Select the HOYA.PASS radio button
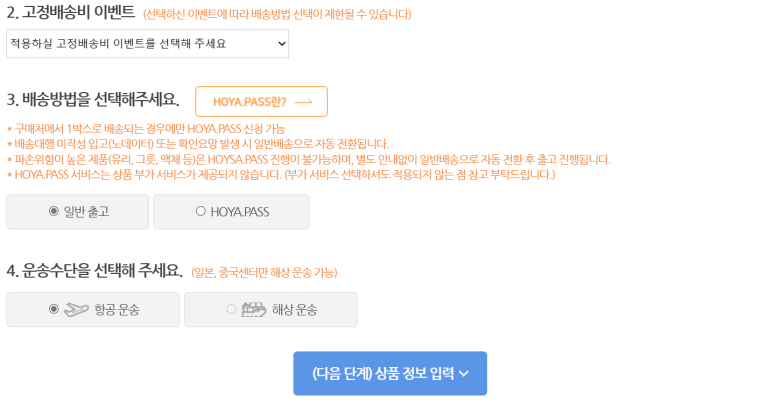This screenshot has width=773, height=402. coord(200,211)
